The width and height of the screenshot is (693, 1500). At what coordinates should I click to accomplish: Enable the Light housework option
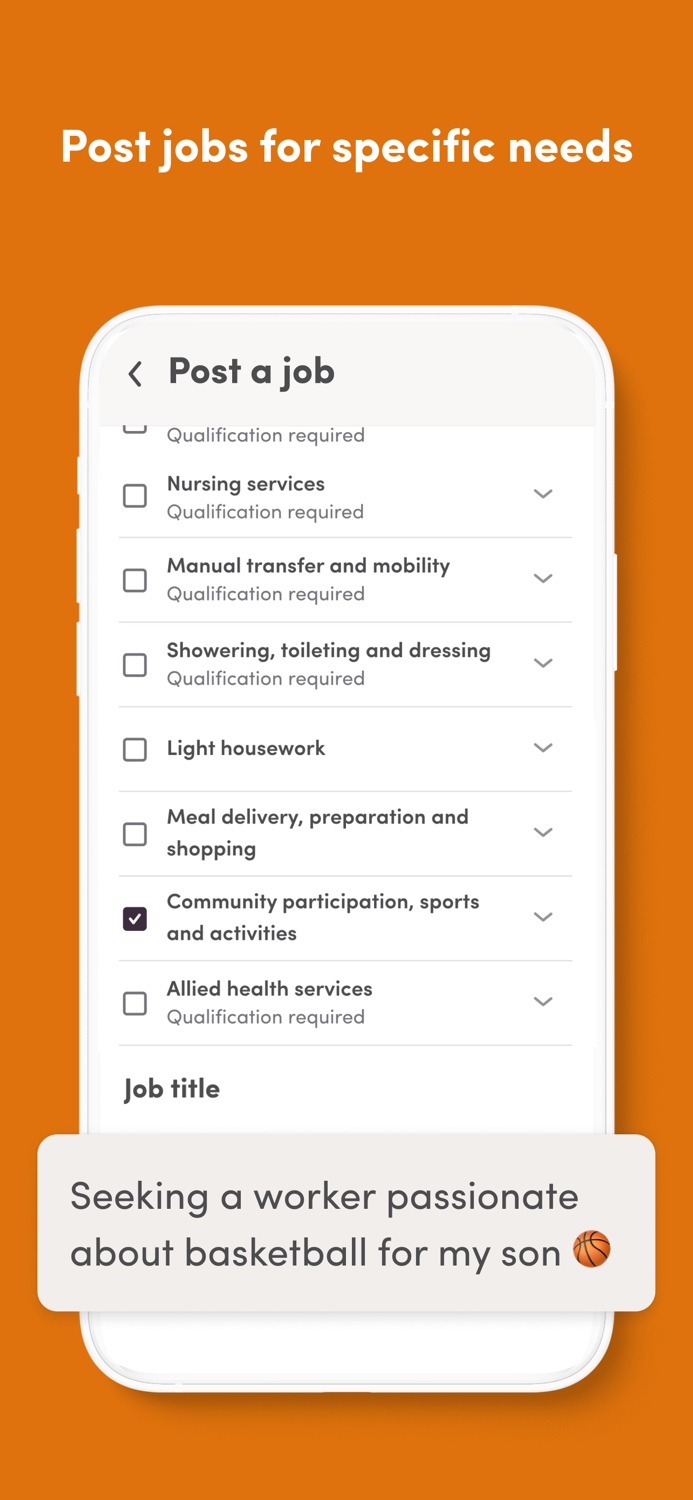[x=135, y=749]
